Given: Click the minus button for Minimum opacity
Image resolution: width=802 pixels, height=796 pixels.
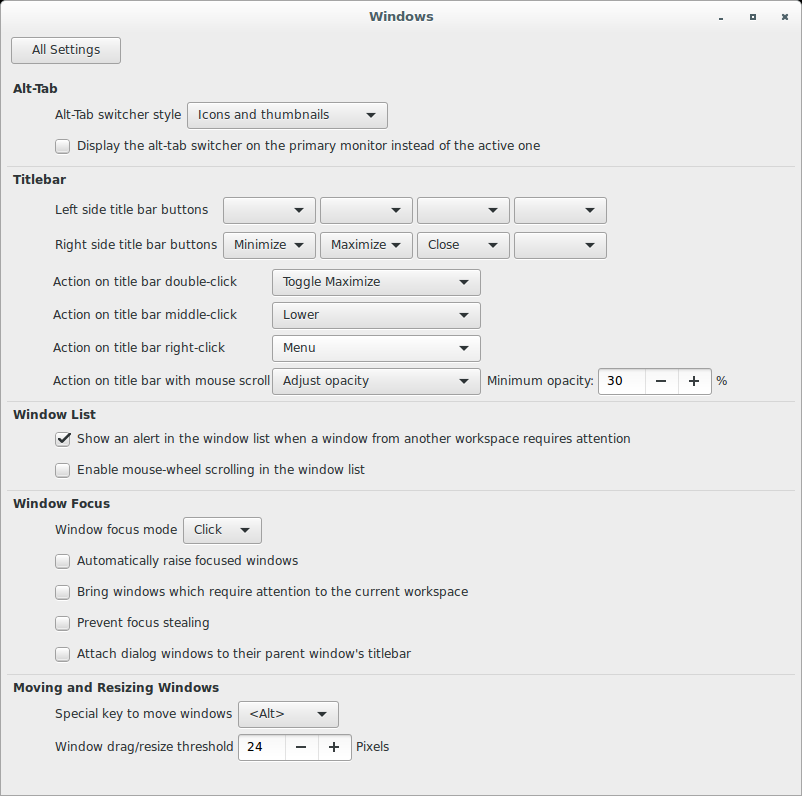Looking at the screenshot, I should [661, 381].
